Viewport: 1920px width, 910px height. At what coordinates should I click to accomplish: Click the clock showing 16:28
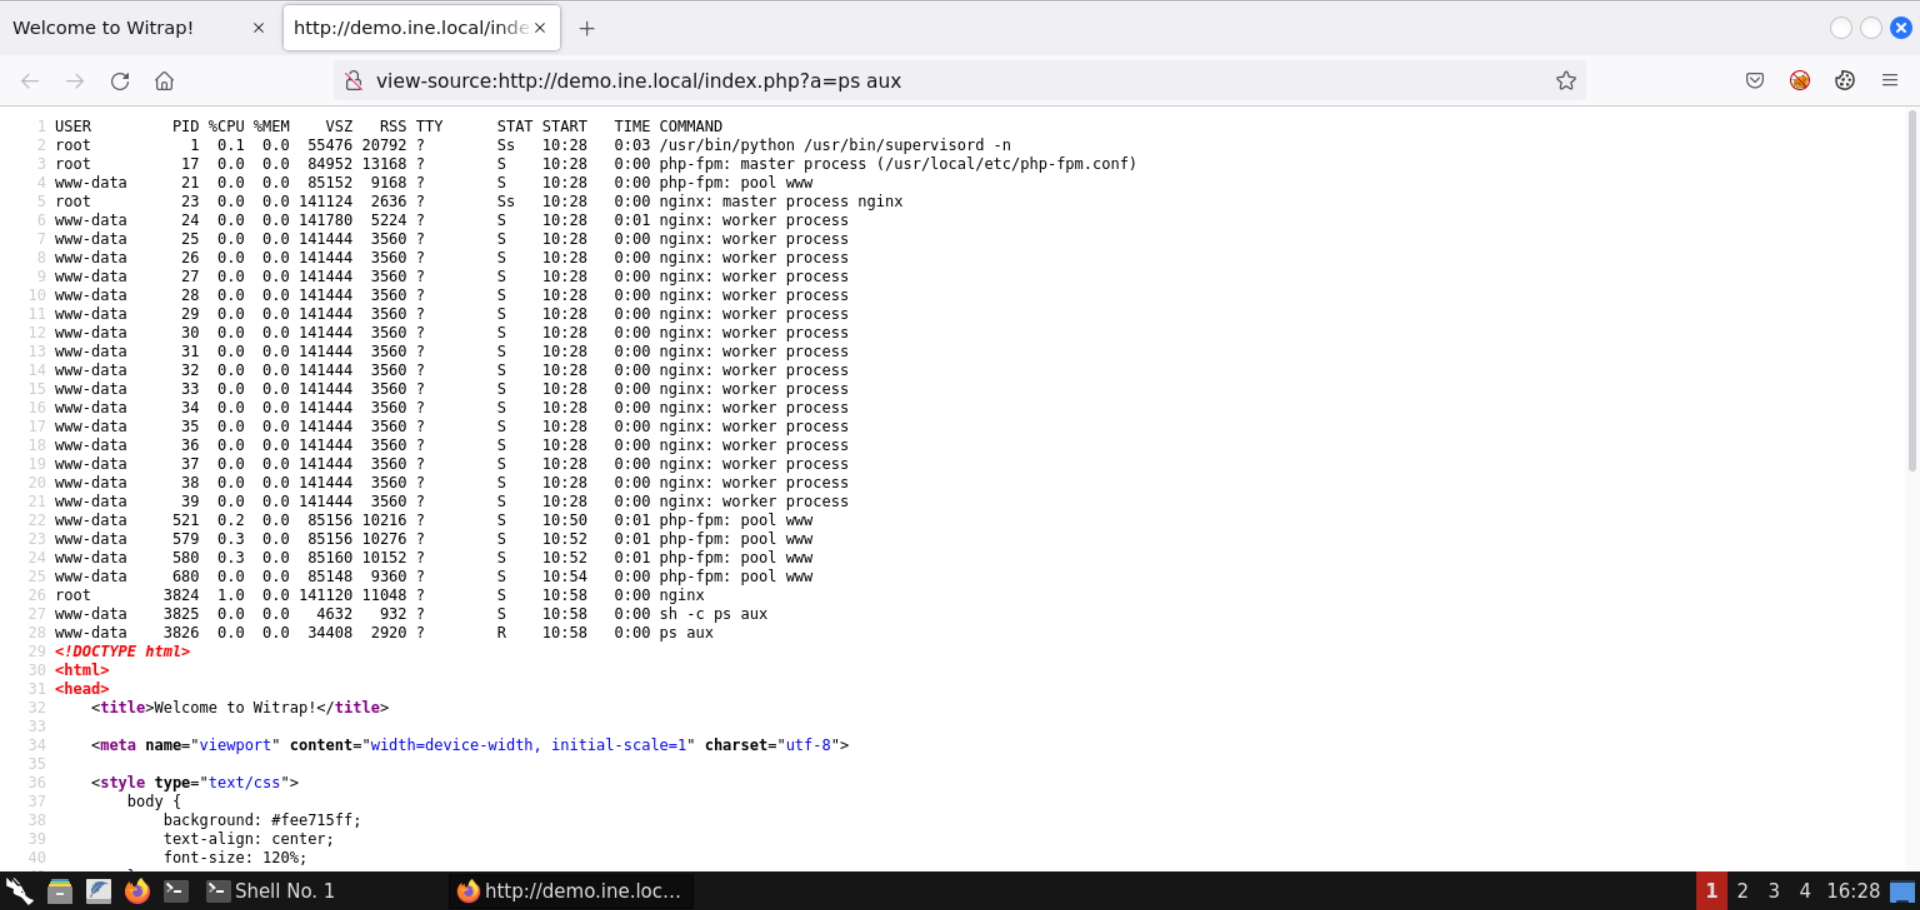(x=1855, y=890)
